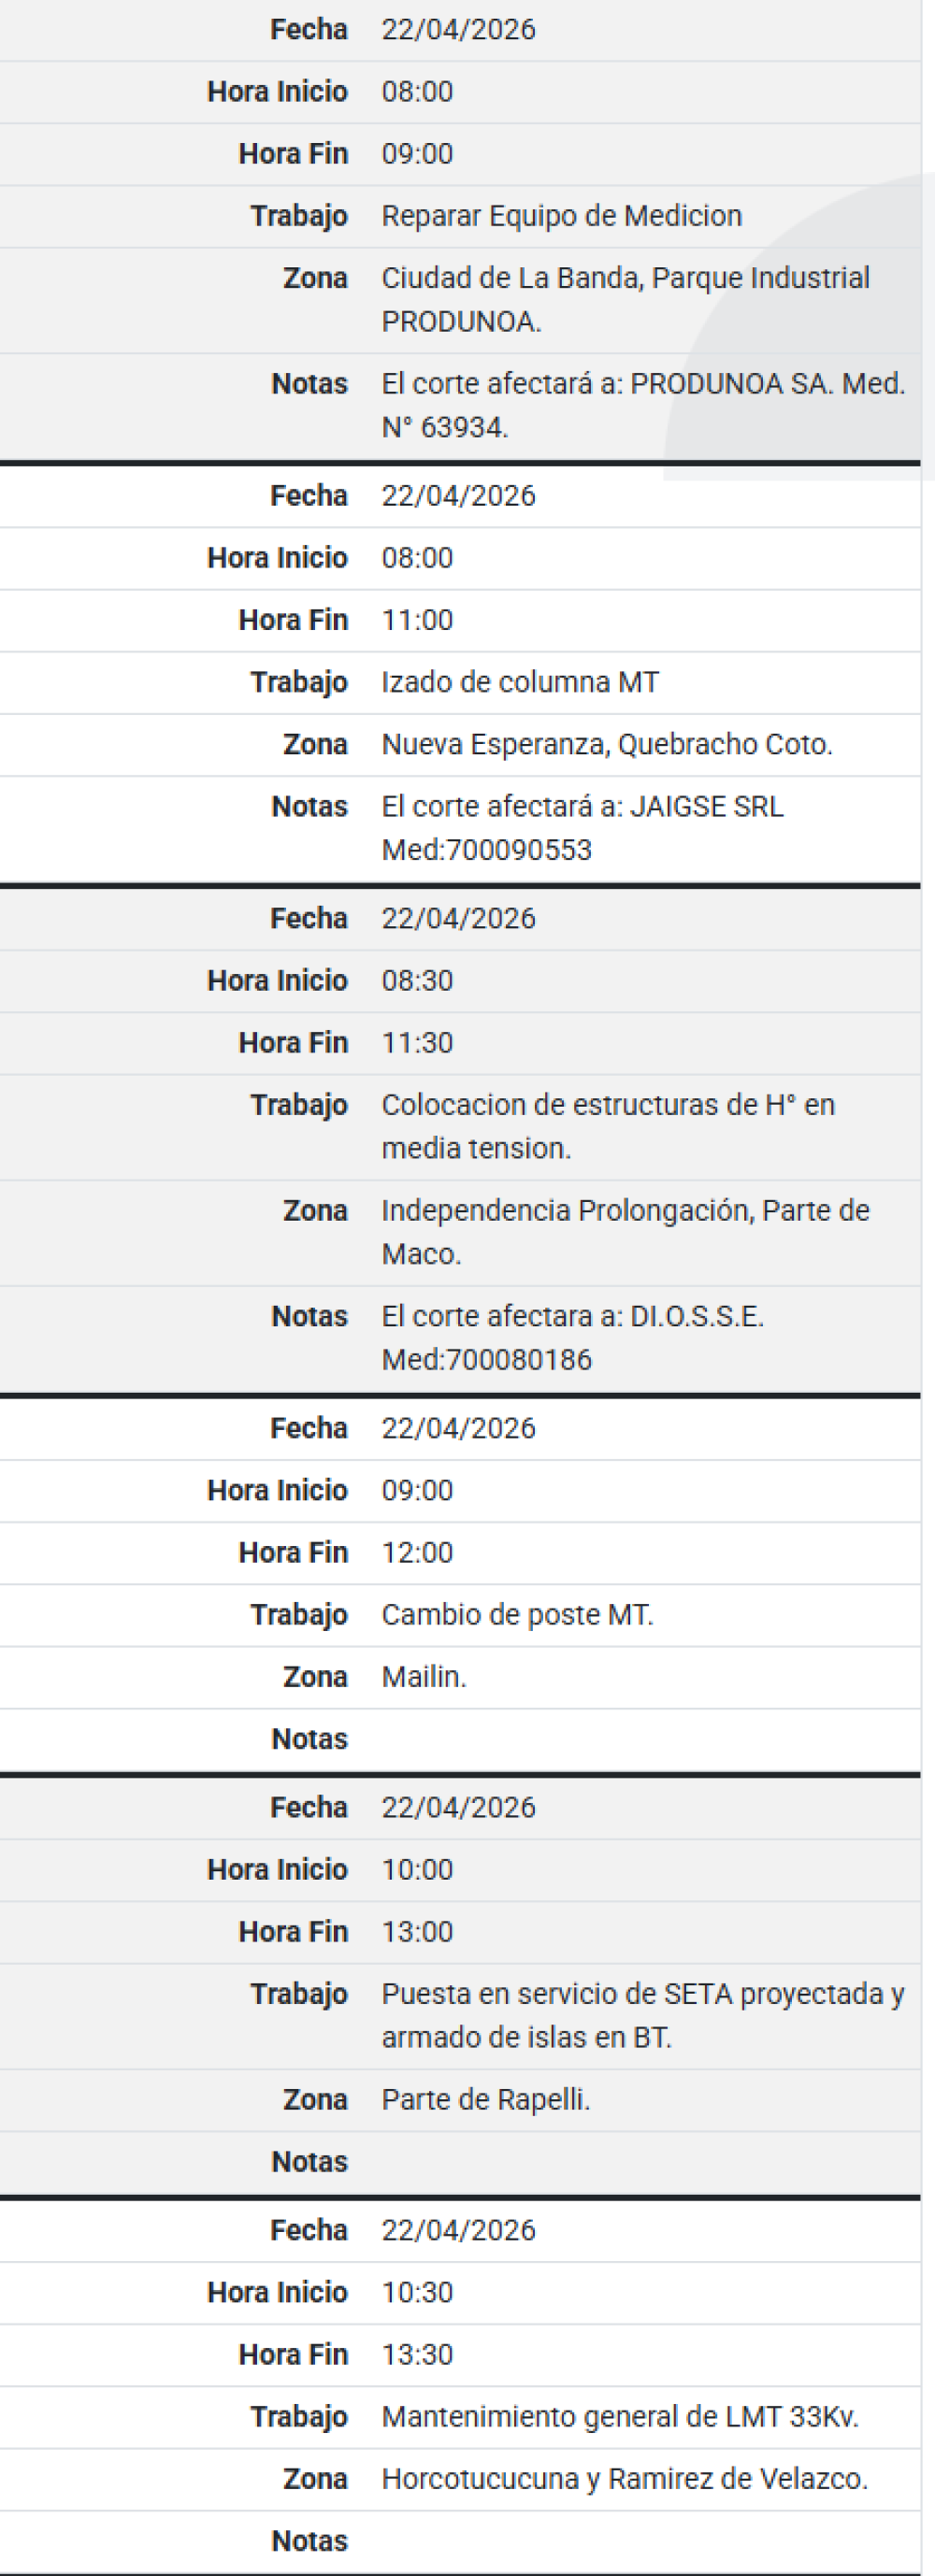Select 'Mantenimiento general de LMT 33Kv.' work entry
The image size is (935, 2576).
point(620,2416)
